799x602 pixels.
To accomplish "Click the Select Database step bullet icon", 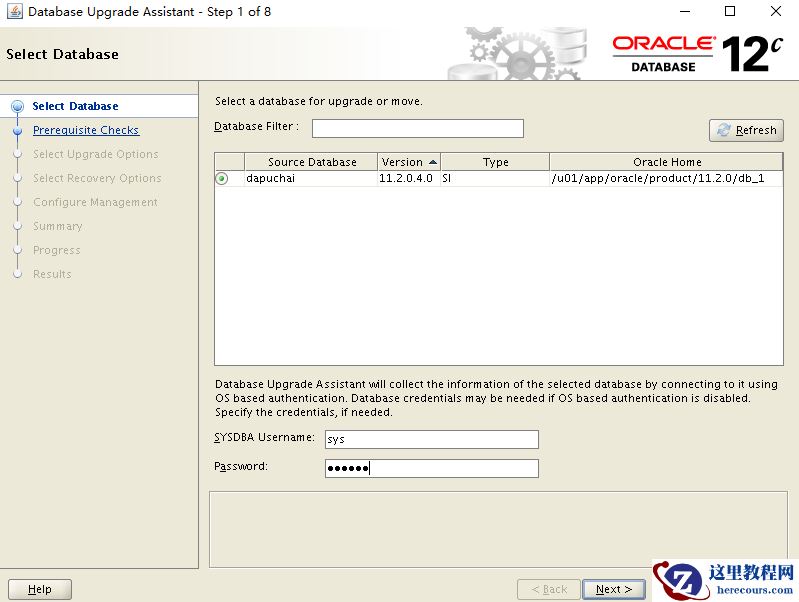I will [x=17, y=106].
